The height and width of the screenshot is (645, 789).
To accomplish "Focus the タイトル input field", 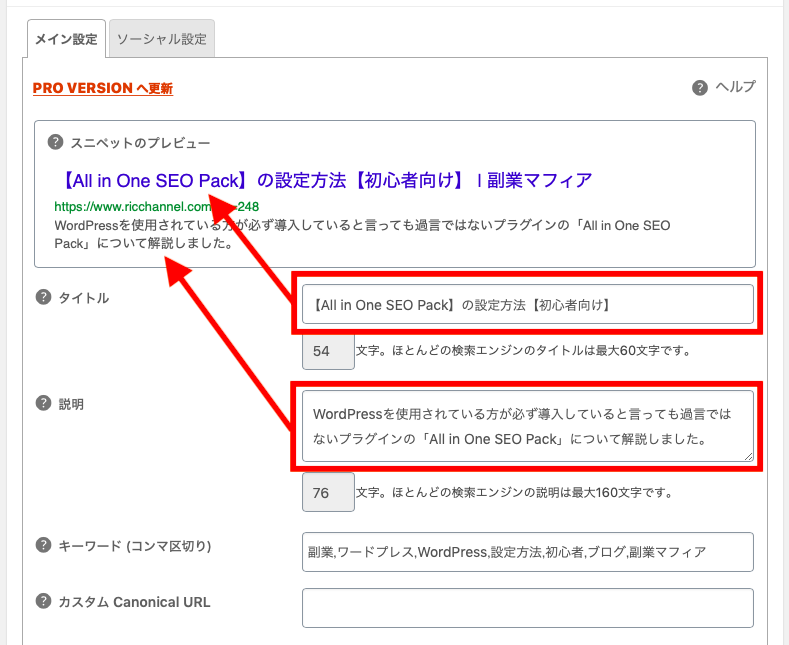I will [528, 304].
